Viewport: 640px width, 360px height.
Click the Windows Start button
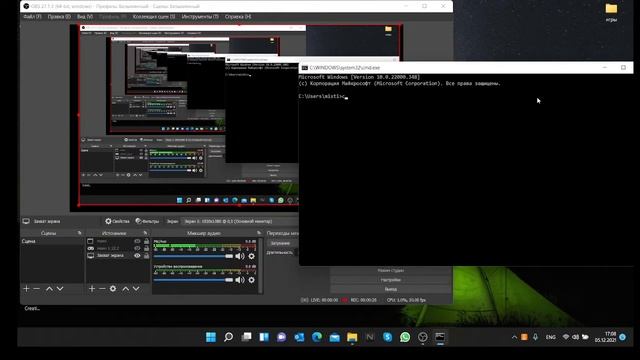(x=211, y=337)
